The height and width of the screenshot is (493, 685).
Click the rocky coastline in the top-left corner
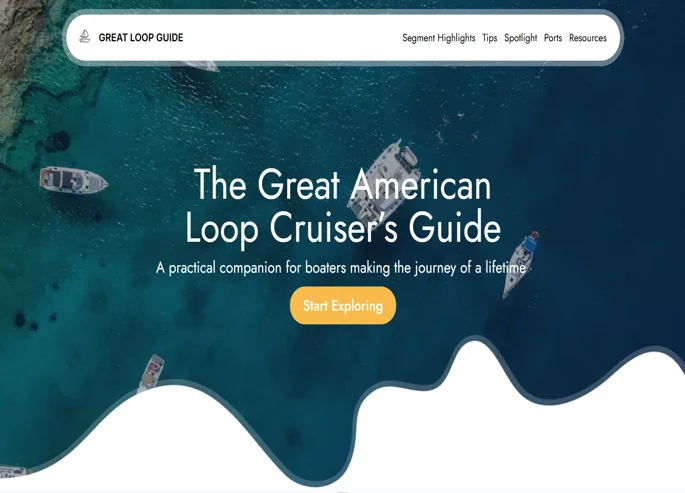(20, 60)
